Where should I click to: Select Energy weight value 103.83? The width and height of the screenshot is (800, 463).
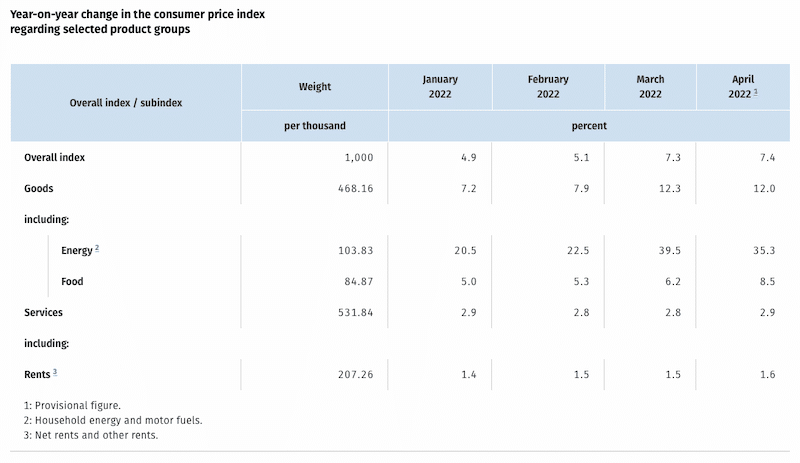(x=343, y=250)
